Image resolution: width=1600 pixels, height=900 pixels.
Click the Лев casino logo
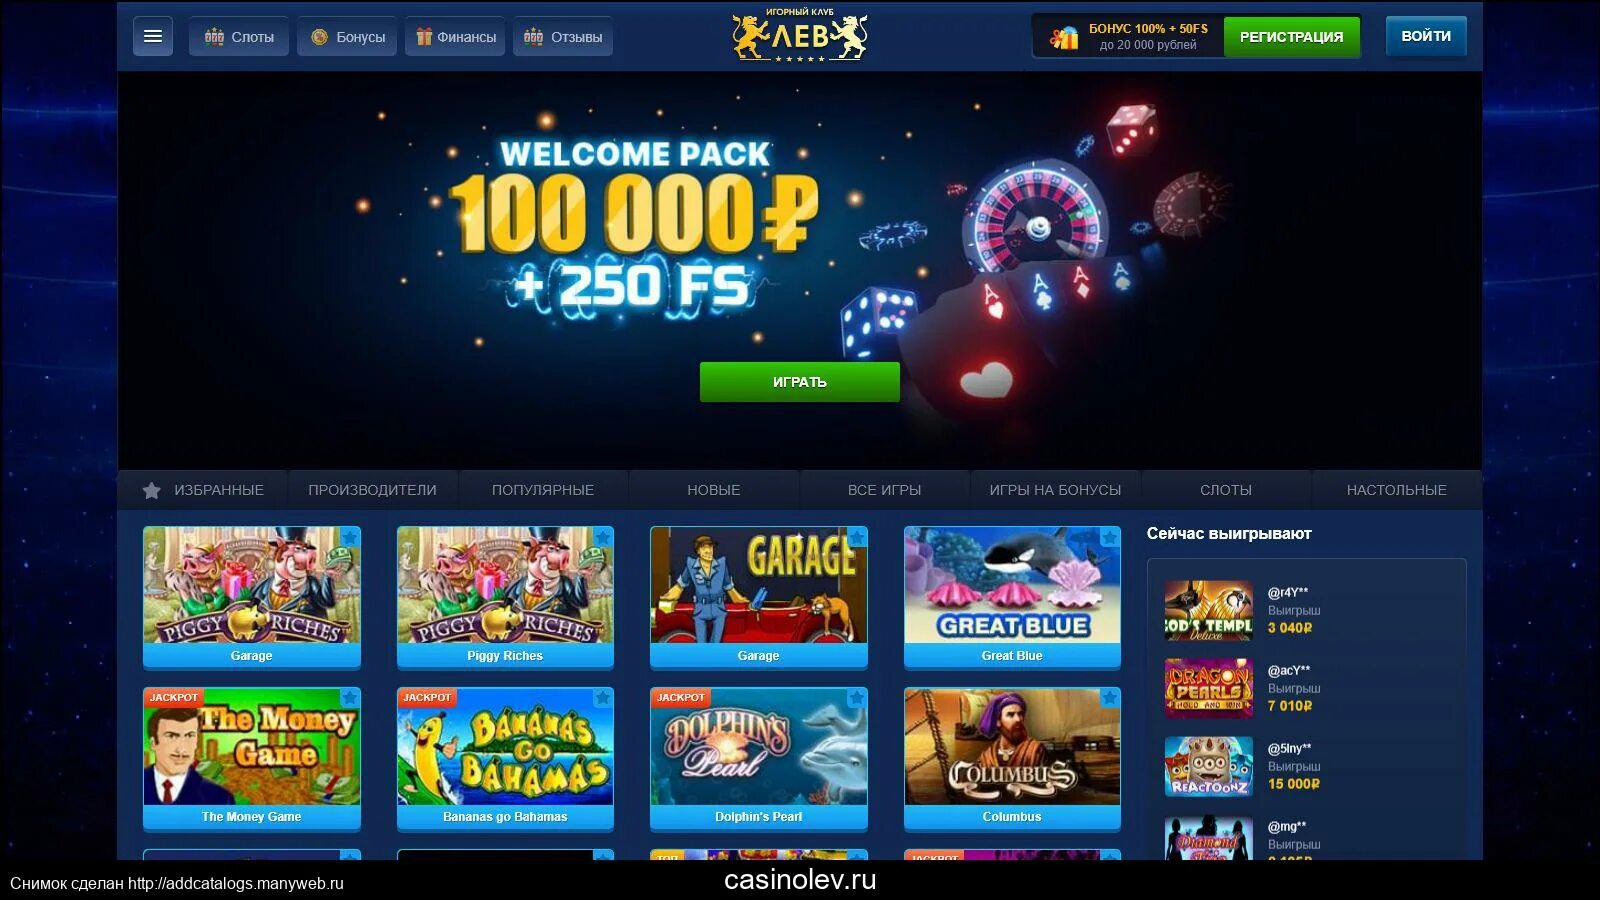point(800,36)
